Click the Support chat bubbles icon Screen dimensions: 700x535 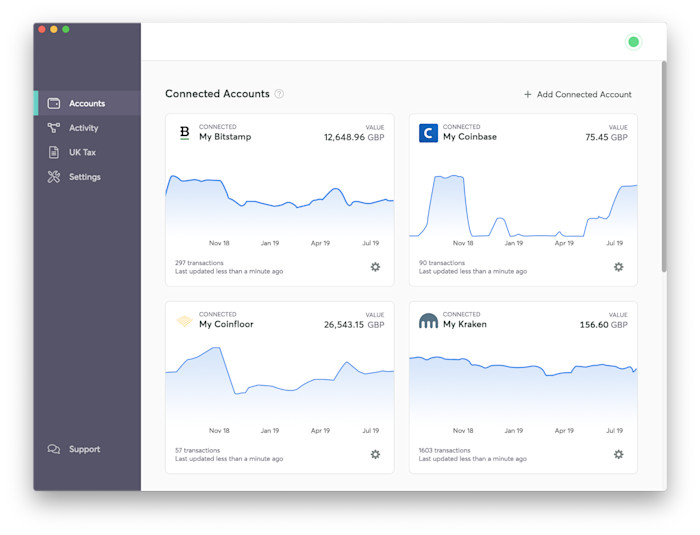coord(54,449)
